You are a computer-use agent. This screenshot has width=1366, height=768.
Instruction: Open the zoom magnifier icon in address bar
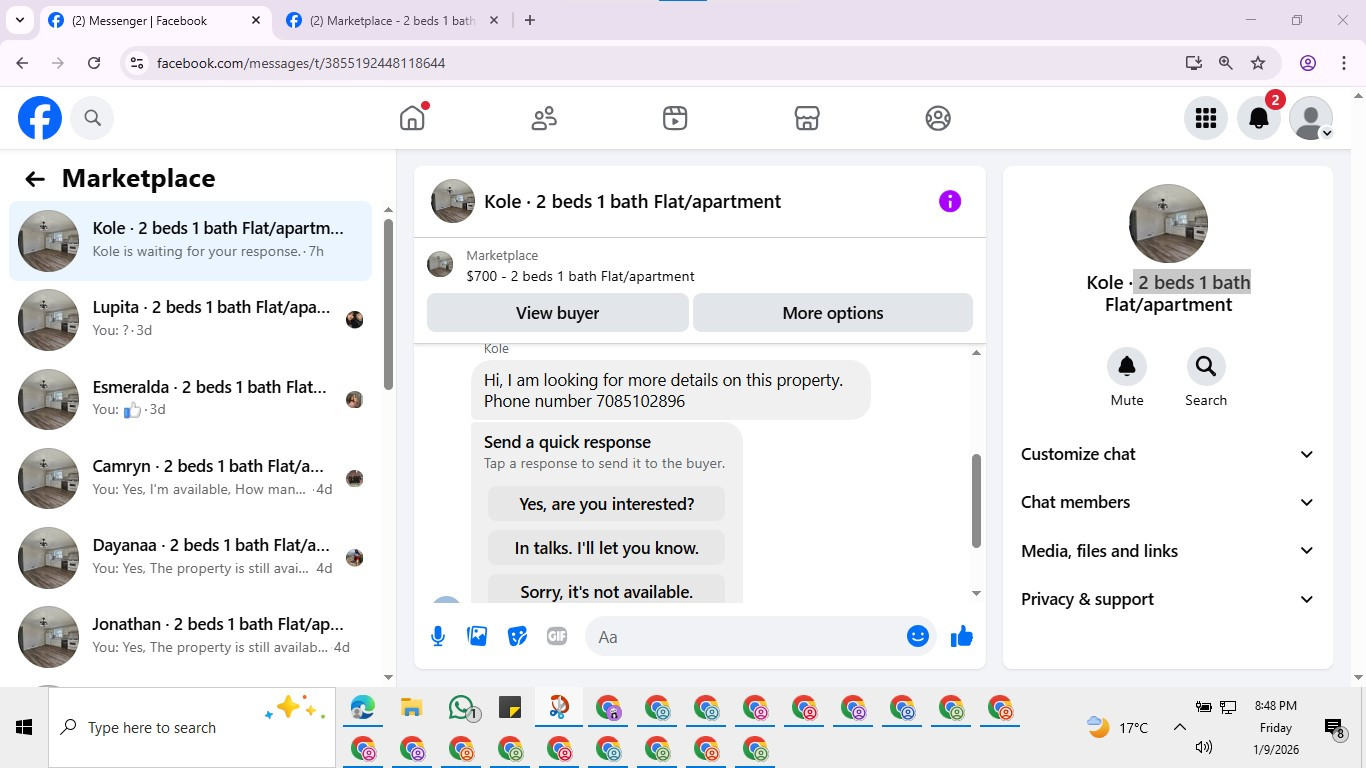coord(1225,63)
